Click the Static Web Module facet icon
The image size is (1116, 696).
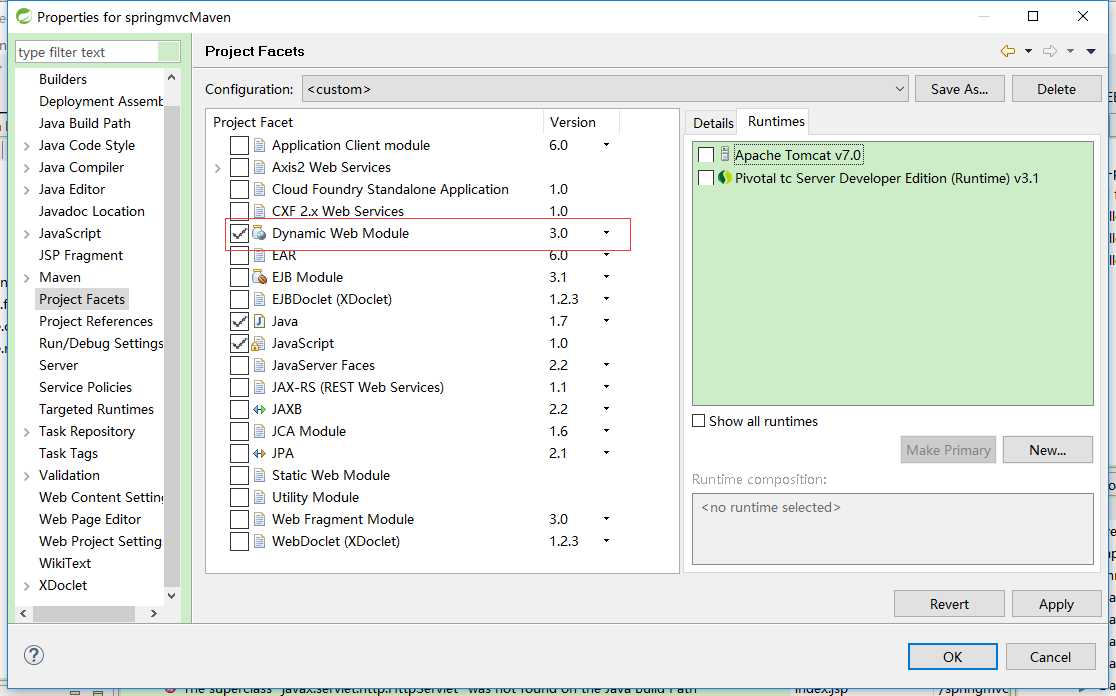[259, 475]
